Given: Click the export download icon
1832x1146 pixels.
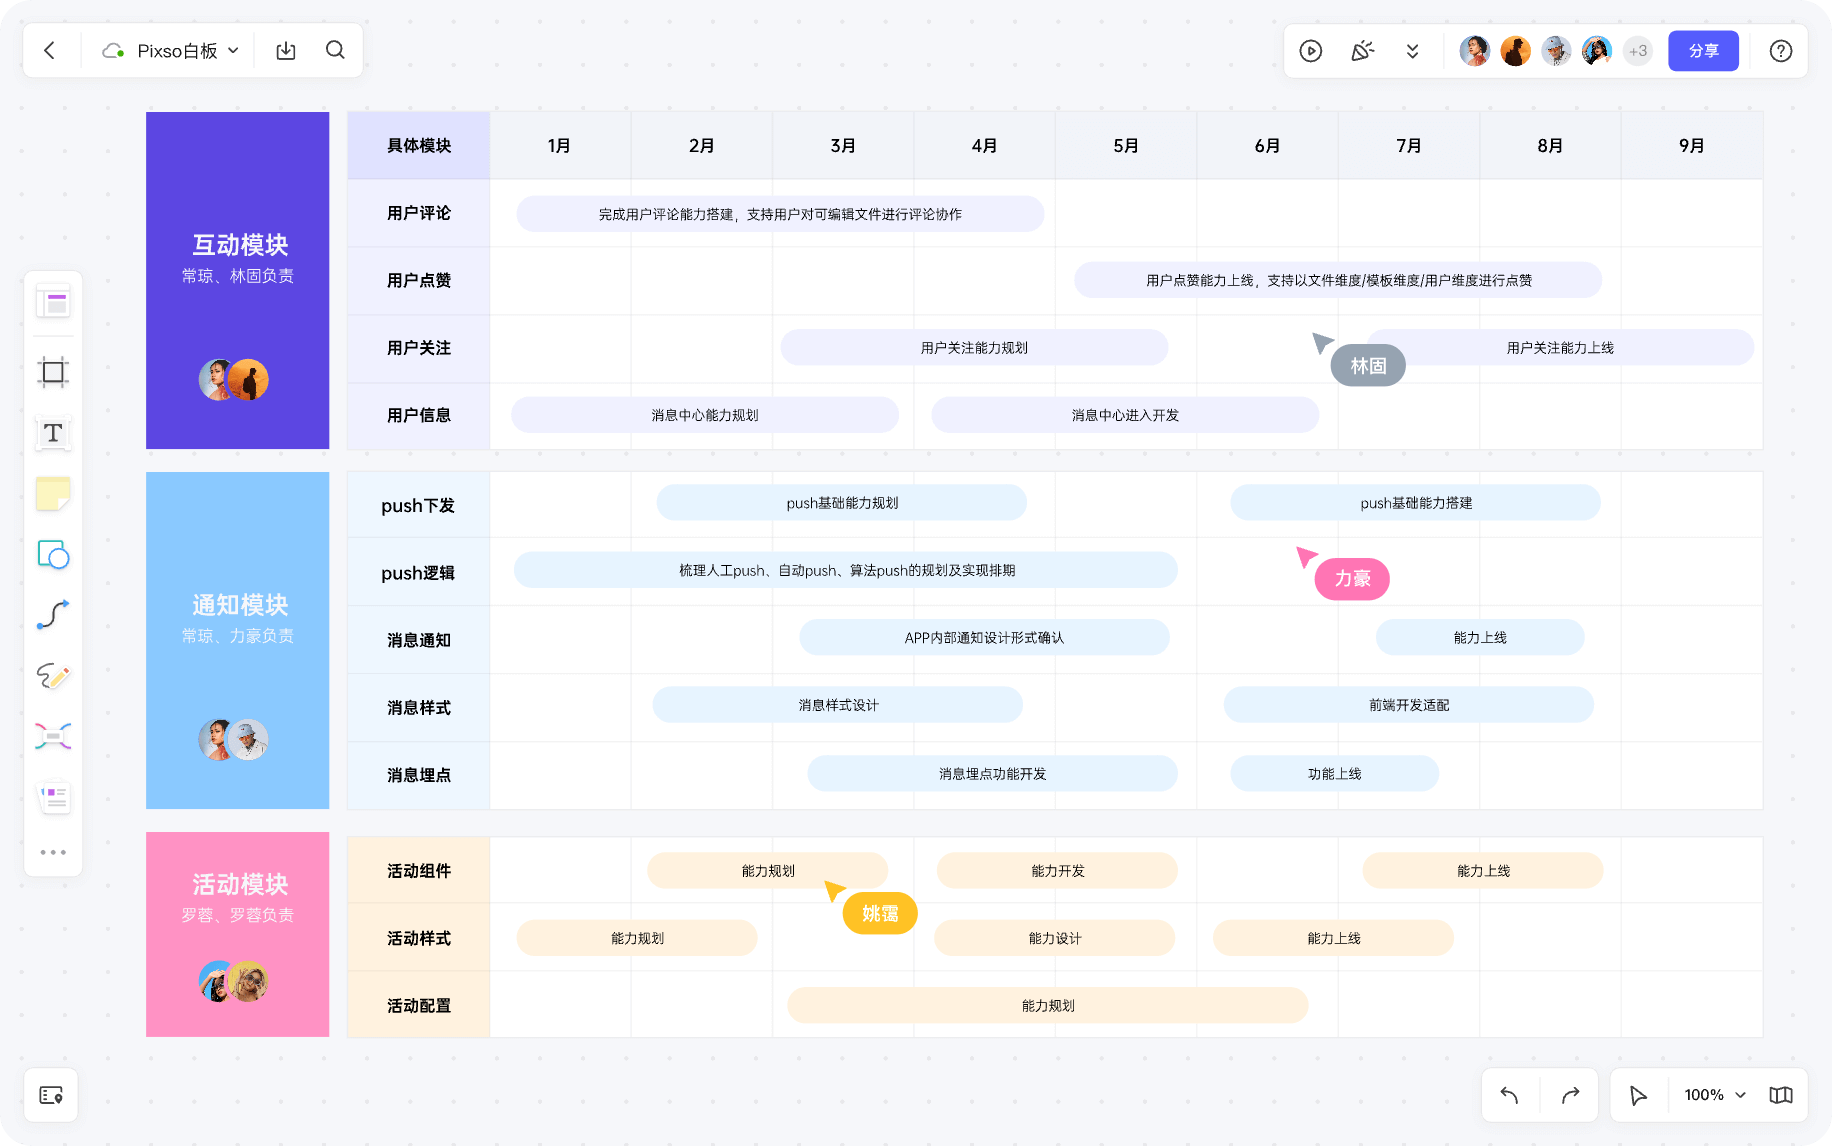Looking at the screenshot, I should [x=285, y=50].
